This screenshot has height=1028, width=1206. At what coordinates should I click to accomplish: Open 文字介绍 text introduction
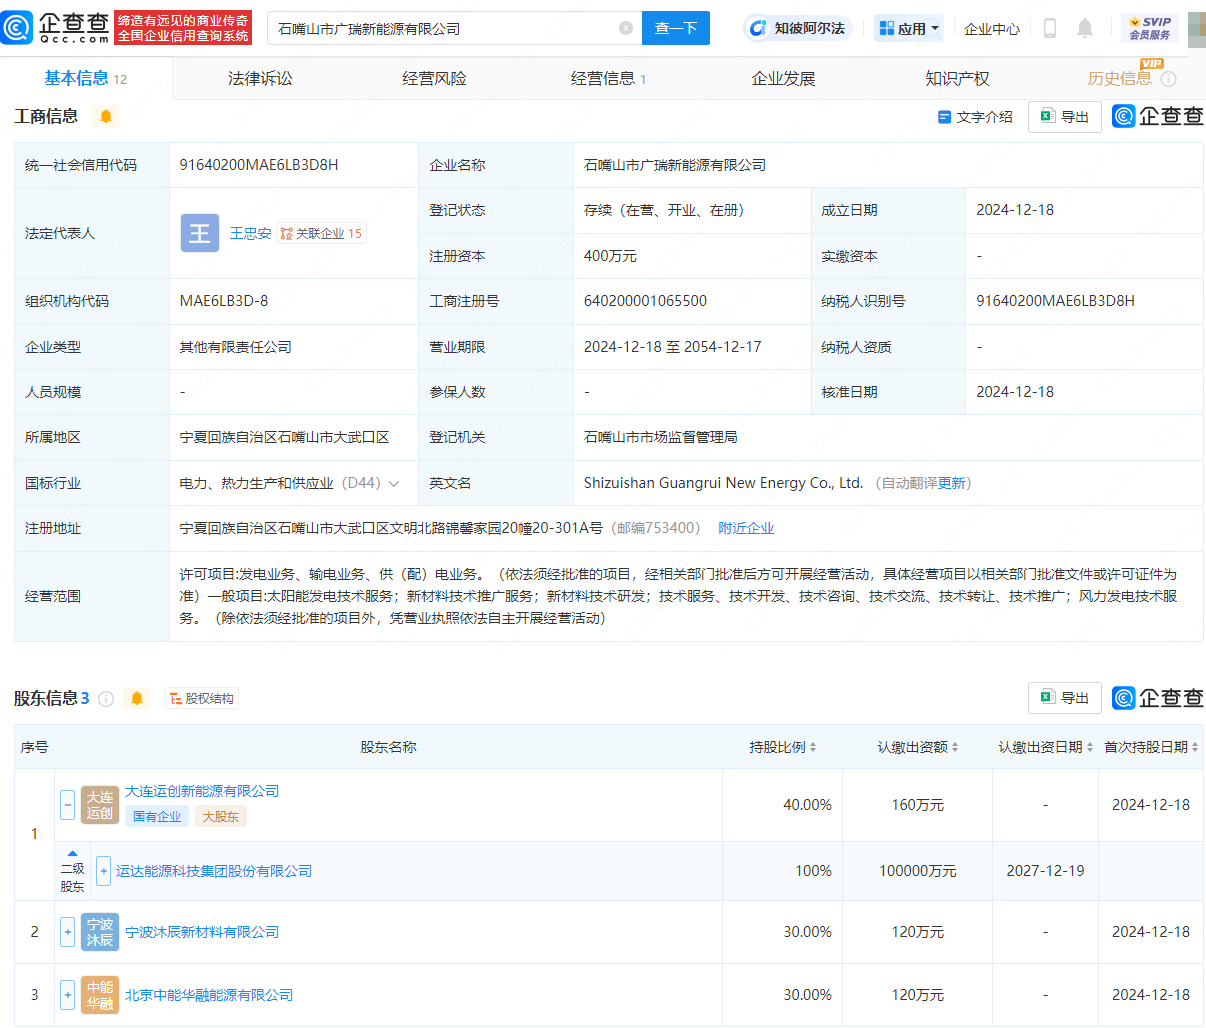click(975, 117)
